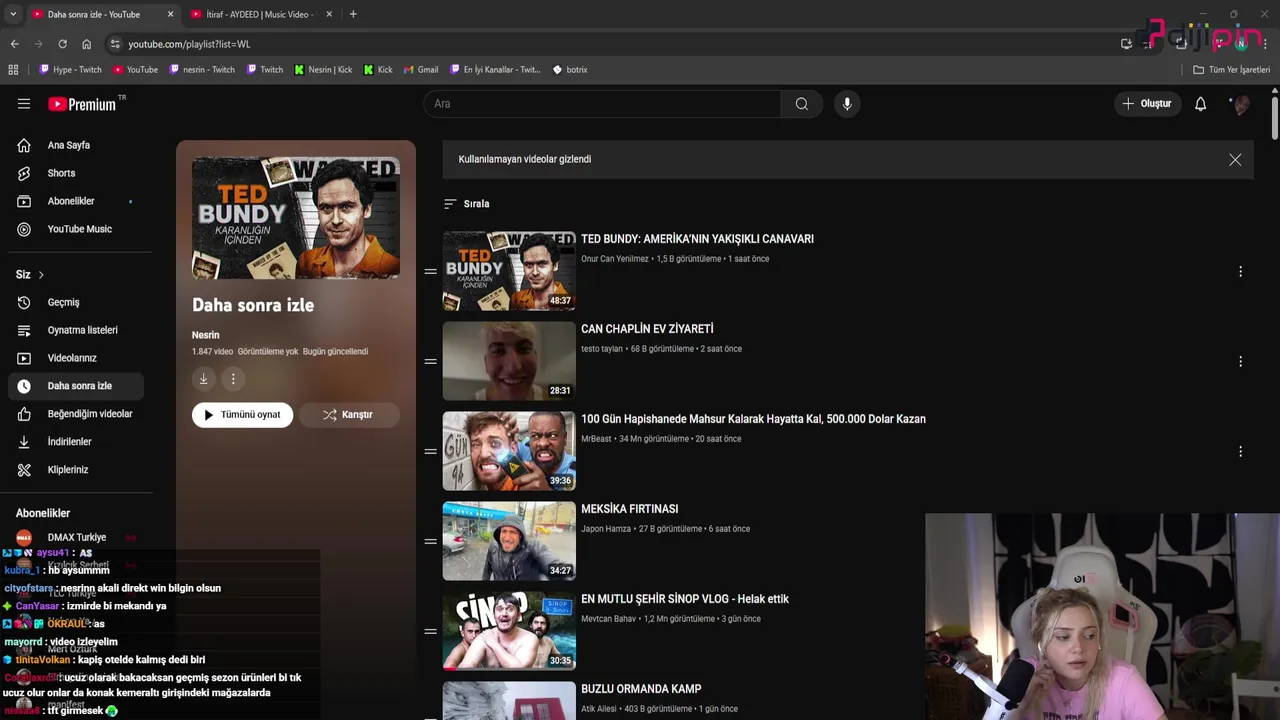
Task: Open playlist more options under Nesrin
Action: pyautogui.click(x=233, y=379)
